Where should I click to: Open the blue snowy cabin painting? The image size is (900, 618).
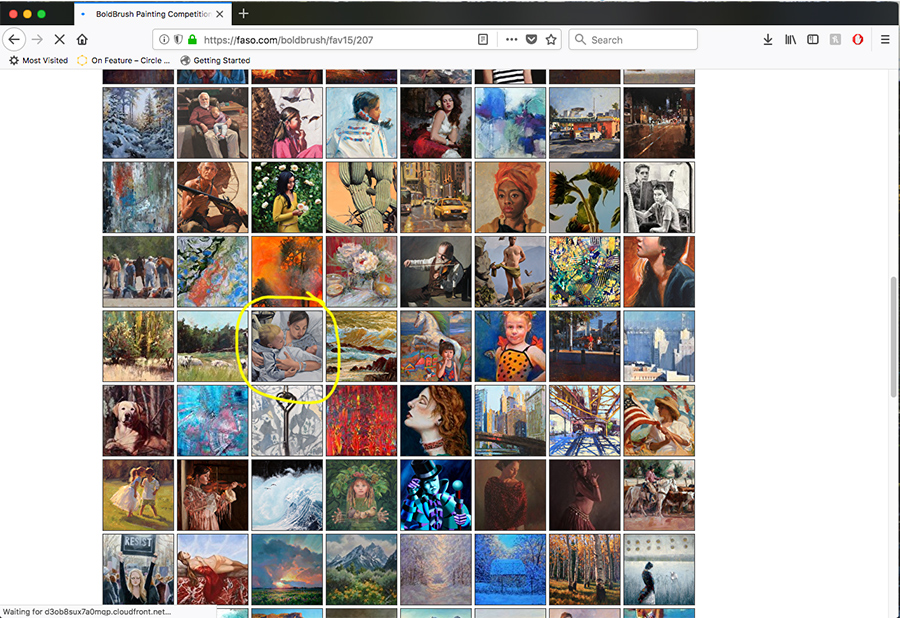click(510, 569)
